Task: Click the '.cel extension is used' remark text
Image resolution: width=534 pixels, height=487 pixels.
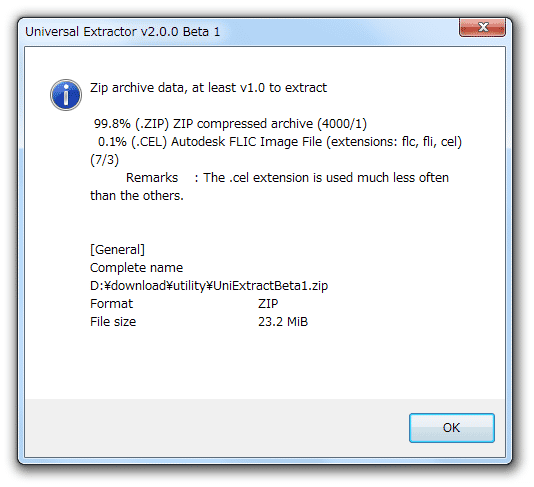Action: pyautogui.click(x=288, y=178)
